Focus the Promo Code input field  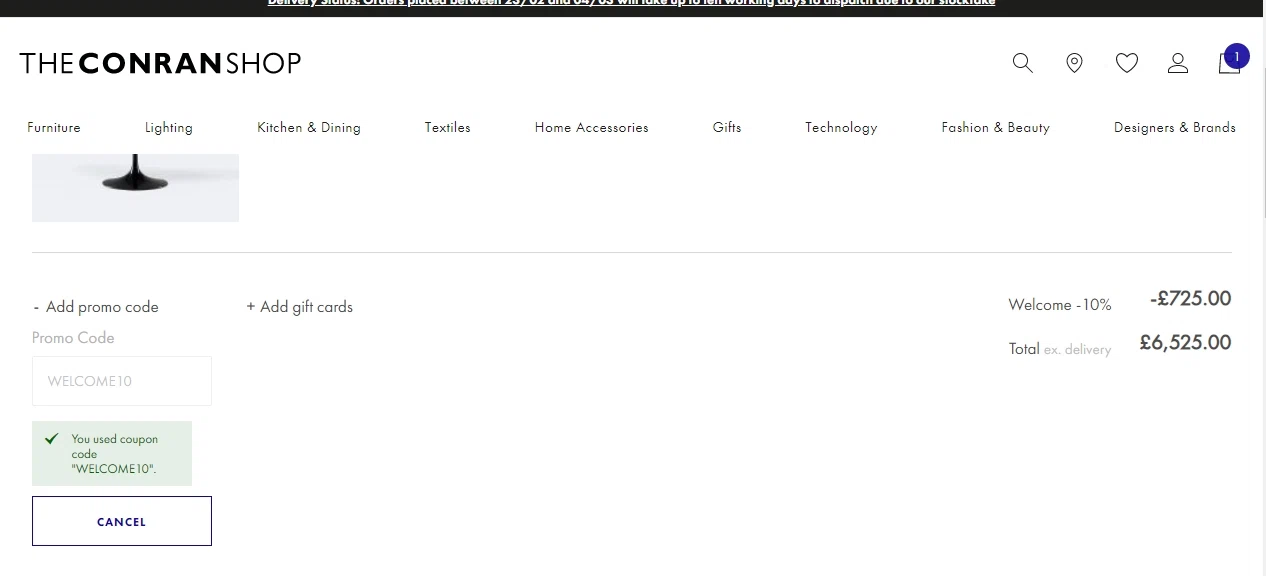[x=122, y=381]
